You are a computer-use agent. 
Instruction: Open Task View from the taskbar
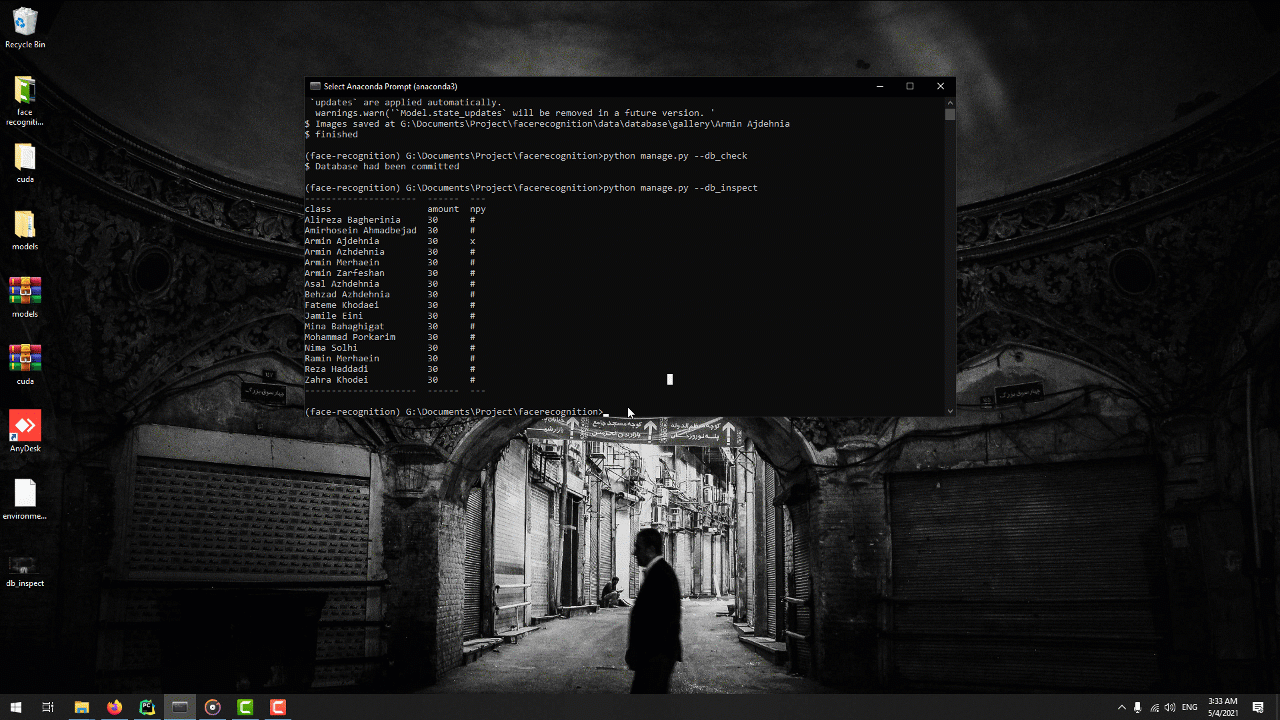[48, 707]
